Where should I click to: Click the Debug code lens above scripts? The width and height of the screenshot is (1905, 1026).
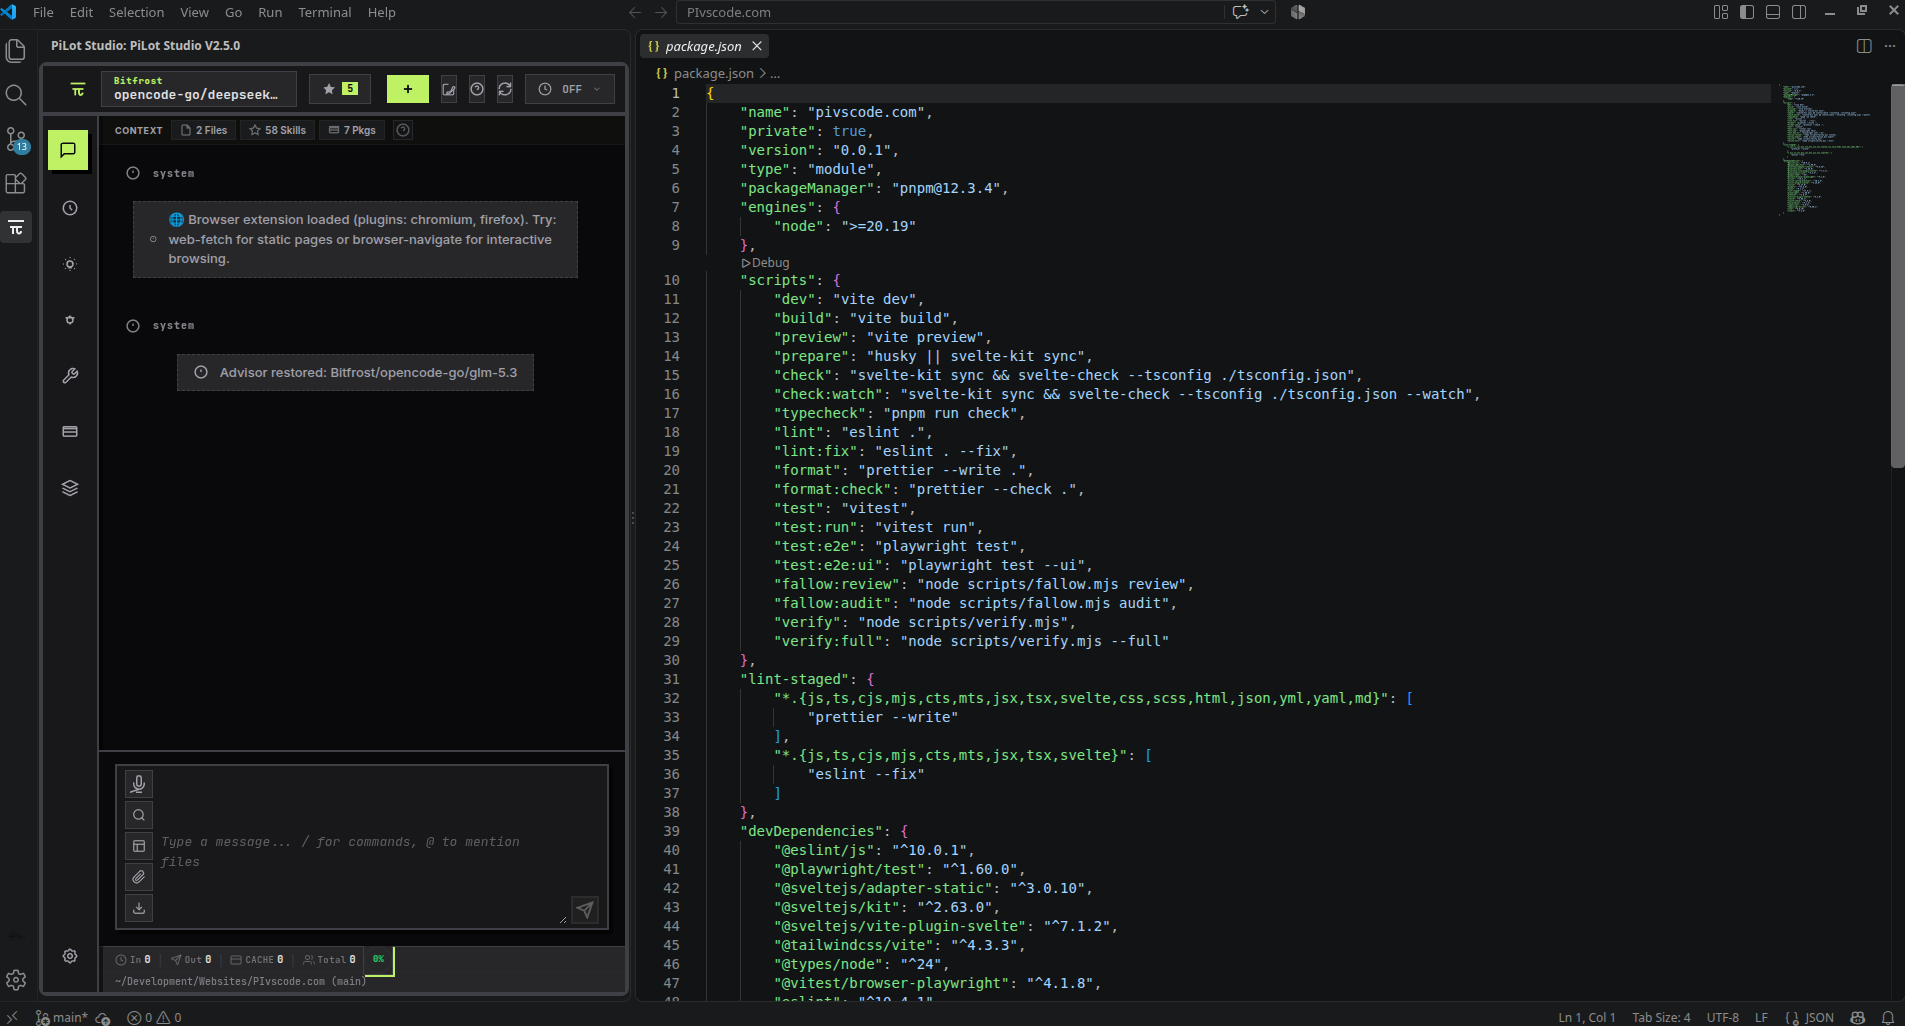coord(765,263)
